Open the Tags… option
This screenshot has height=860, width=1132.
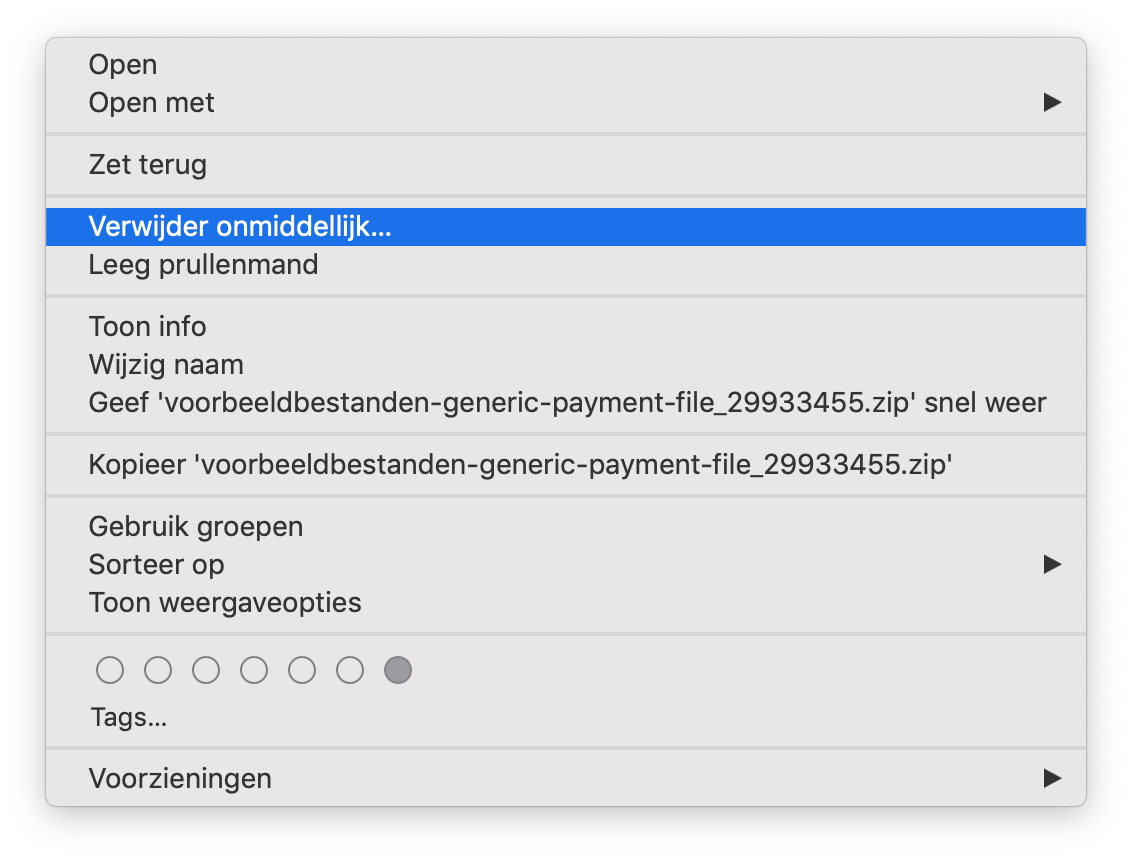pyautogui.click(x=566, y=718)
